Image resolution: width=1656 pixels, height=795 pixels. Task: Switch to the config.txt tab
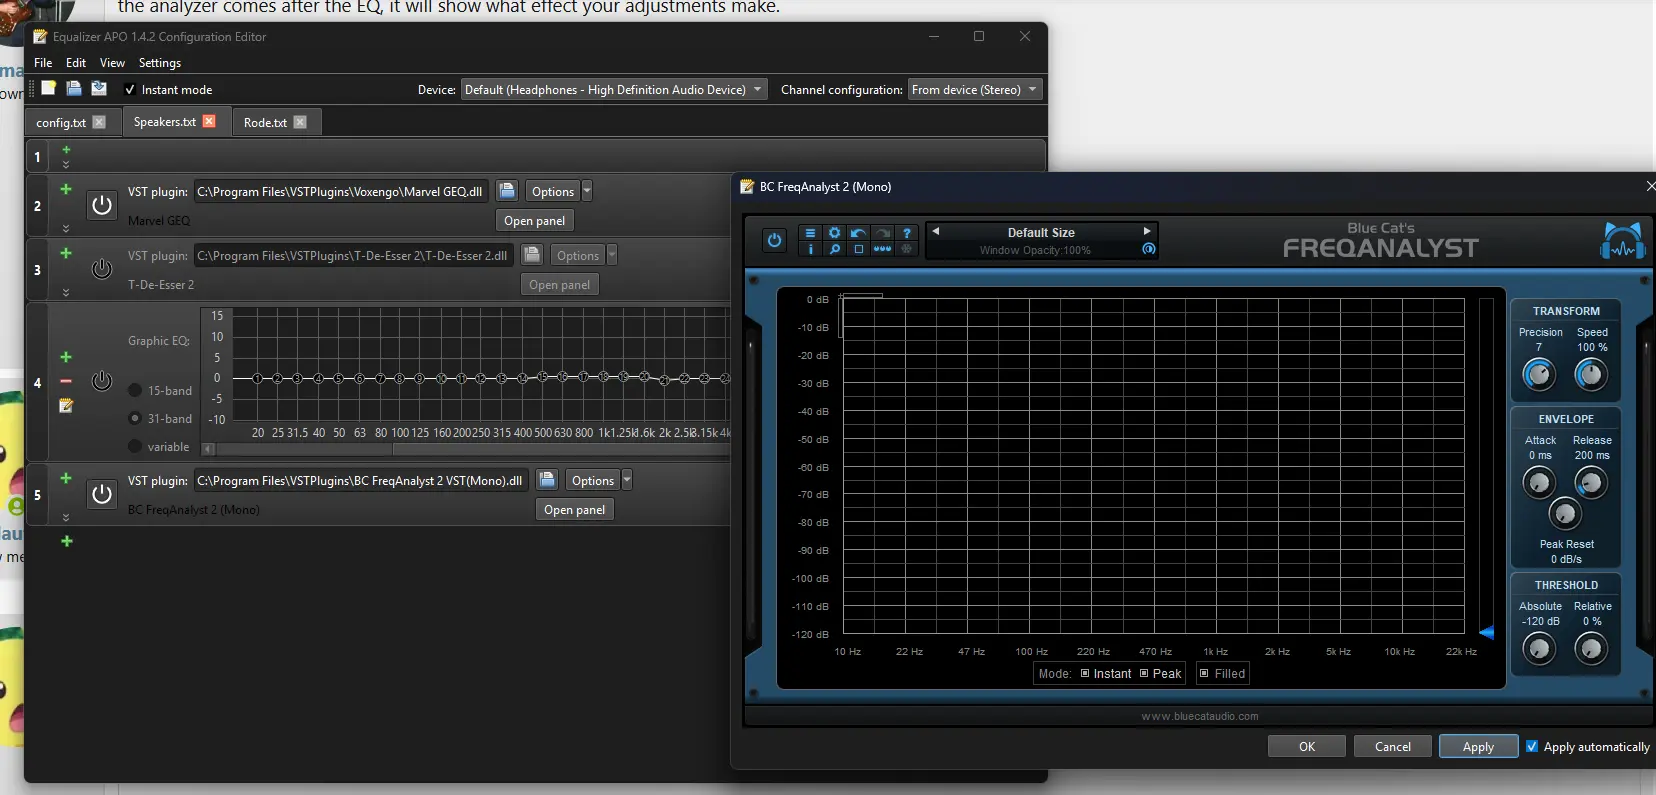pos(61,122)
